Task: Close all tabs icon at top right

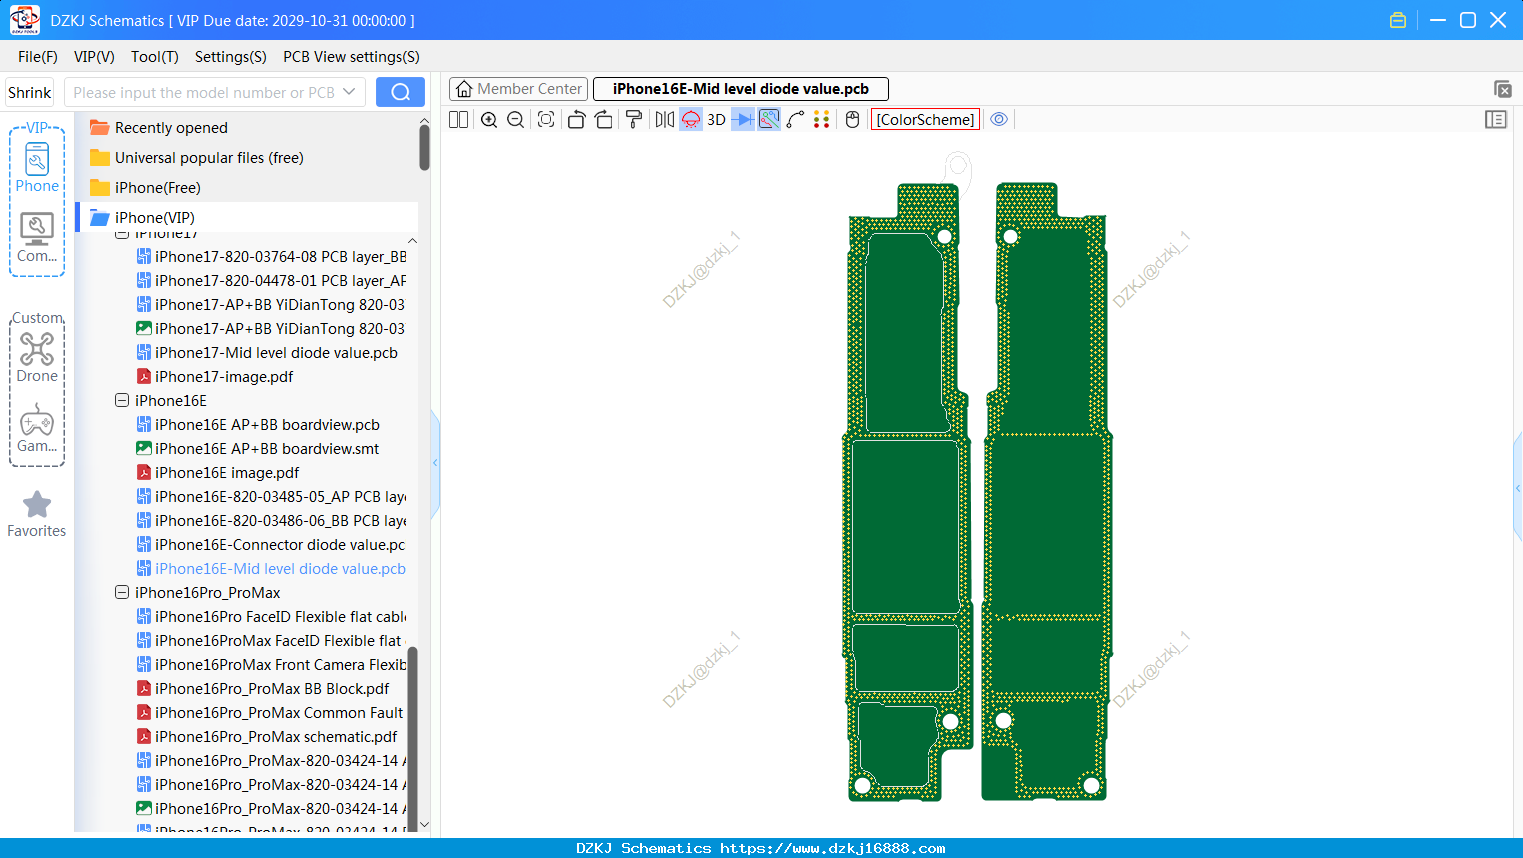Action: click(1503, 89)
